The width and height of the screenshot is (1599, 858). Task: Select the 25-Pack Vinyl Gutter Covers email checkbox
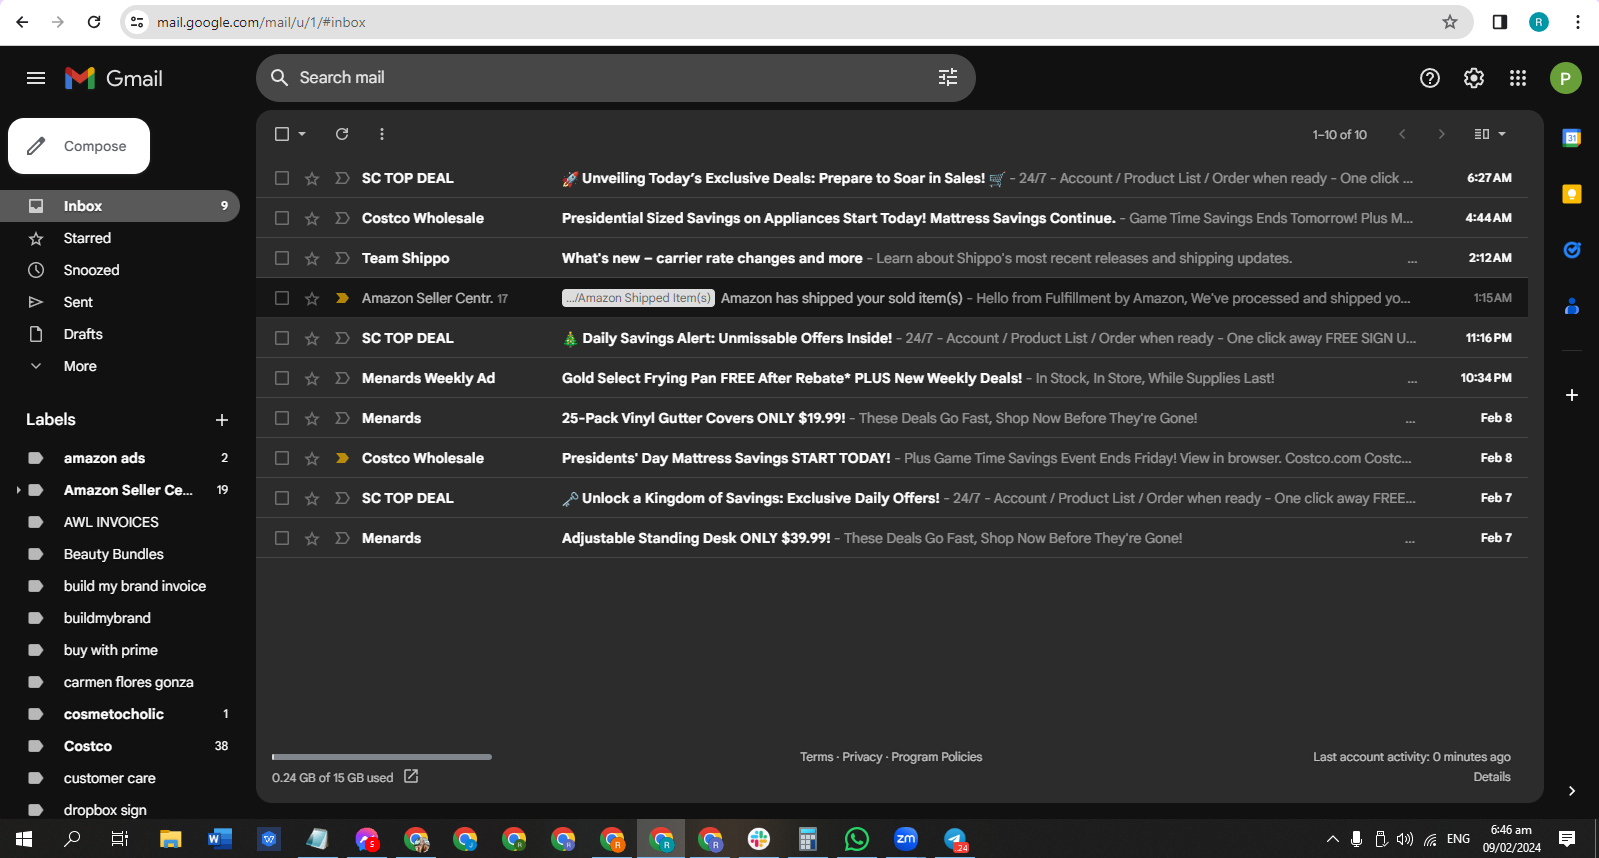(282, 418)
